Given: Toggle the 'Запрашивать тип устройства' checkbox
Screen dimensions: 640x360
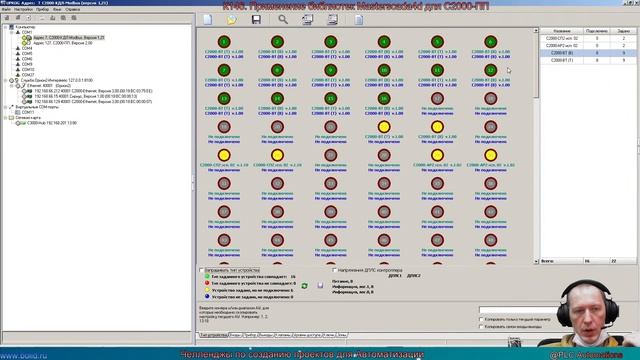Looking at the screenshot, I should click(202, 270).
